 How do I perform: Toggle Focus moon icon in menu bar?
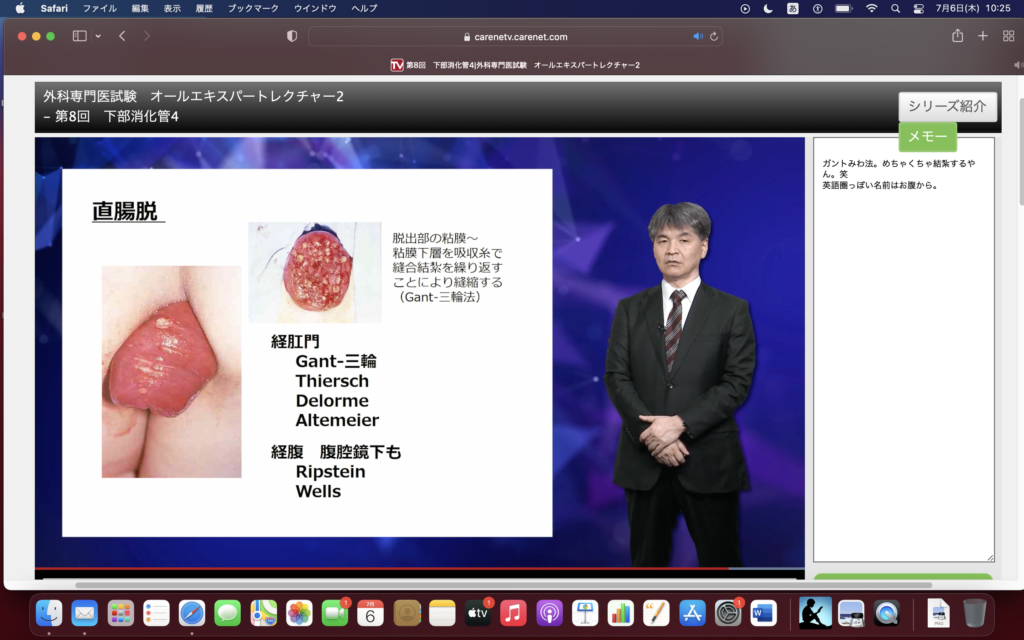pos(768,8)
